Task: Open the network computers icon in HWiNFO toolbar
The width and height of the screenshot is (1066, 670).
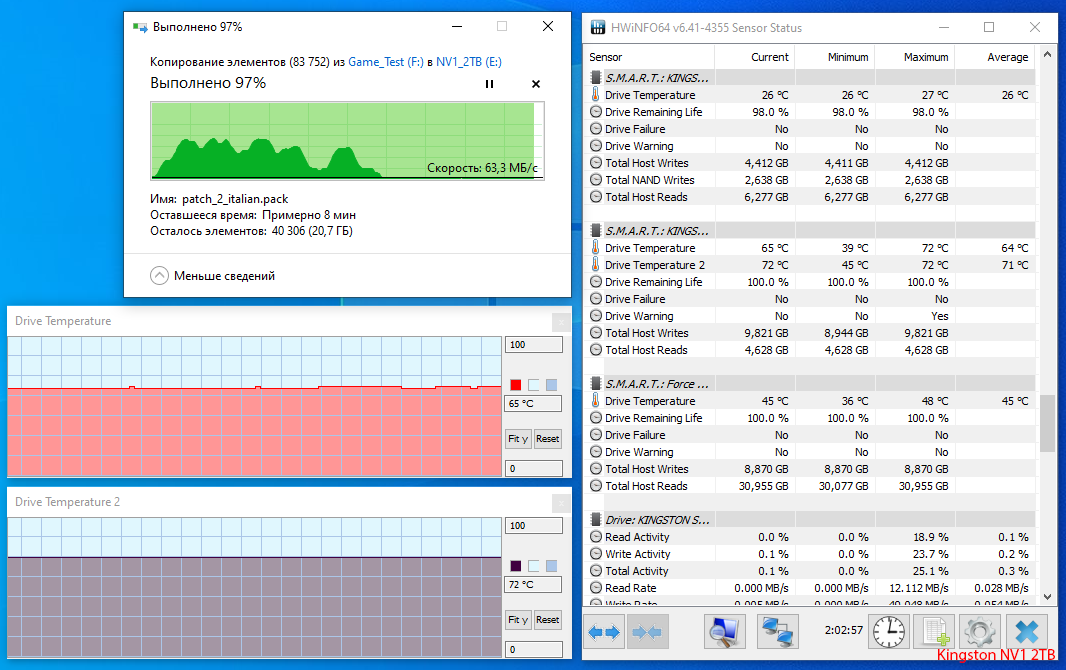Action: [778, 632]
